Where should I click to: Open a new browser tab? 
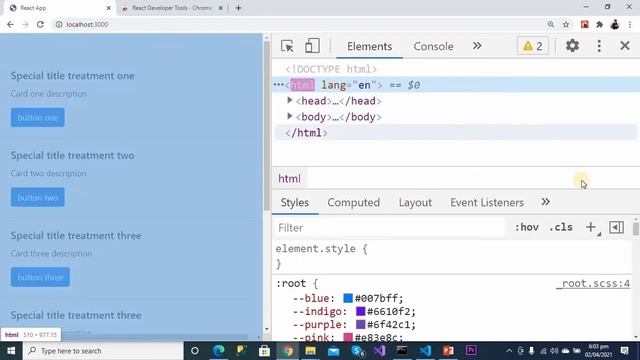tap(238, 8)
